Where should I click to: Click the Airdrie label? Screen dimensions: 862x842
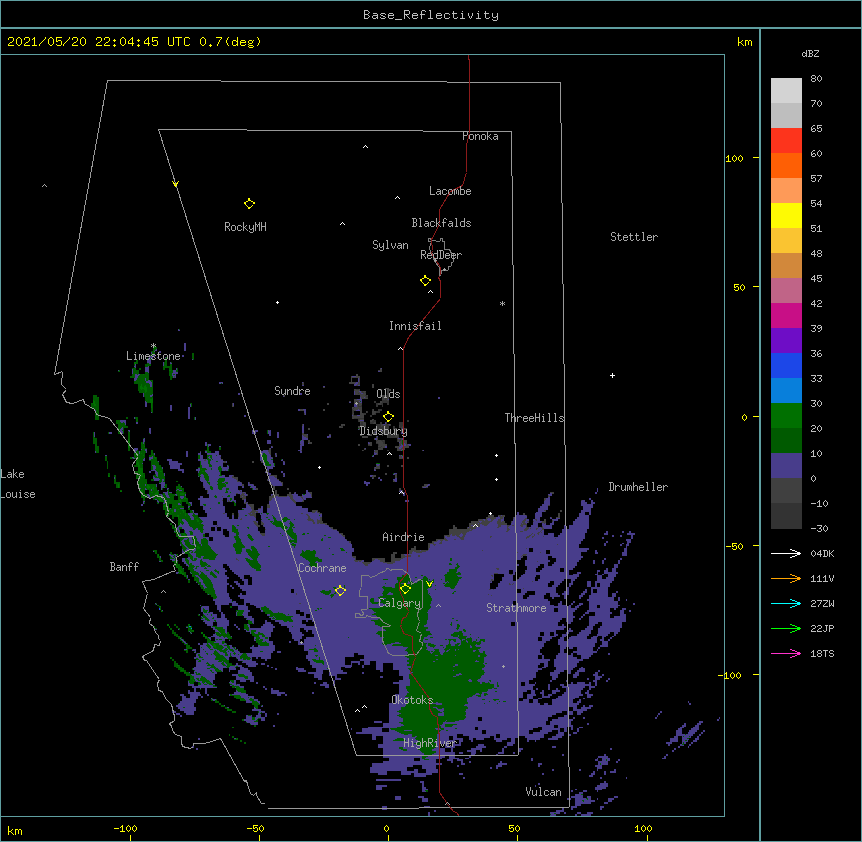[x=404, y=537]
